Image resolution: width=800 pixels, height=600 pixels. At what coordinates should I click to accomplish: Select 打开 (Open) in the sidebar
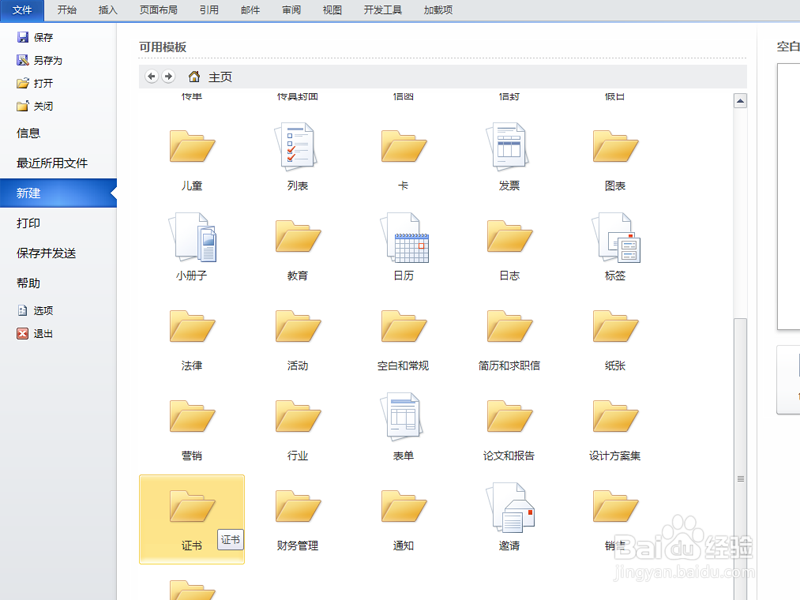[x=40, y=81]
